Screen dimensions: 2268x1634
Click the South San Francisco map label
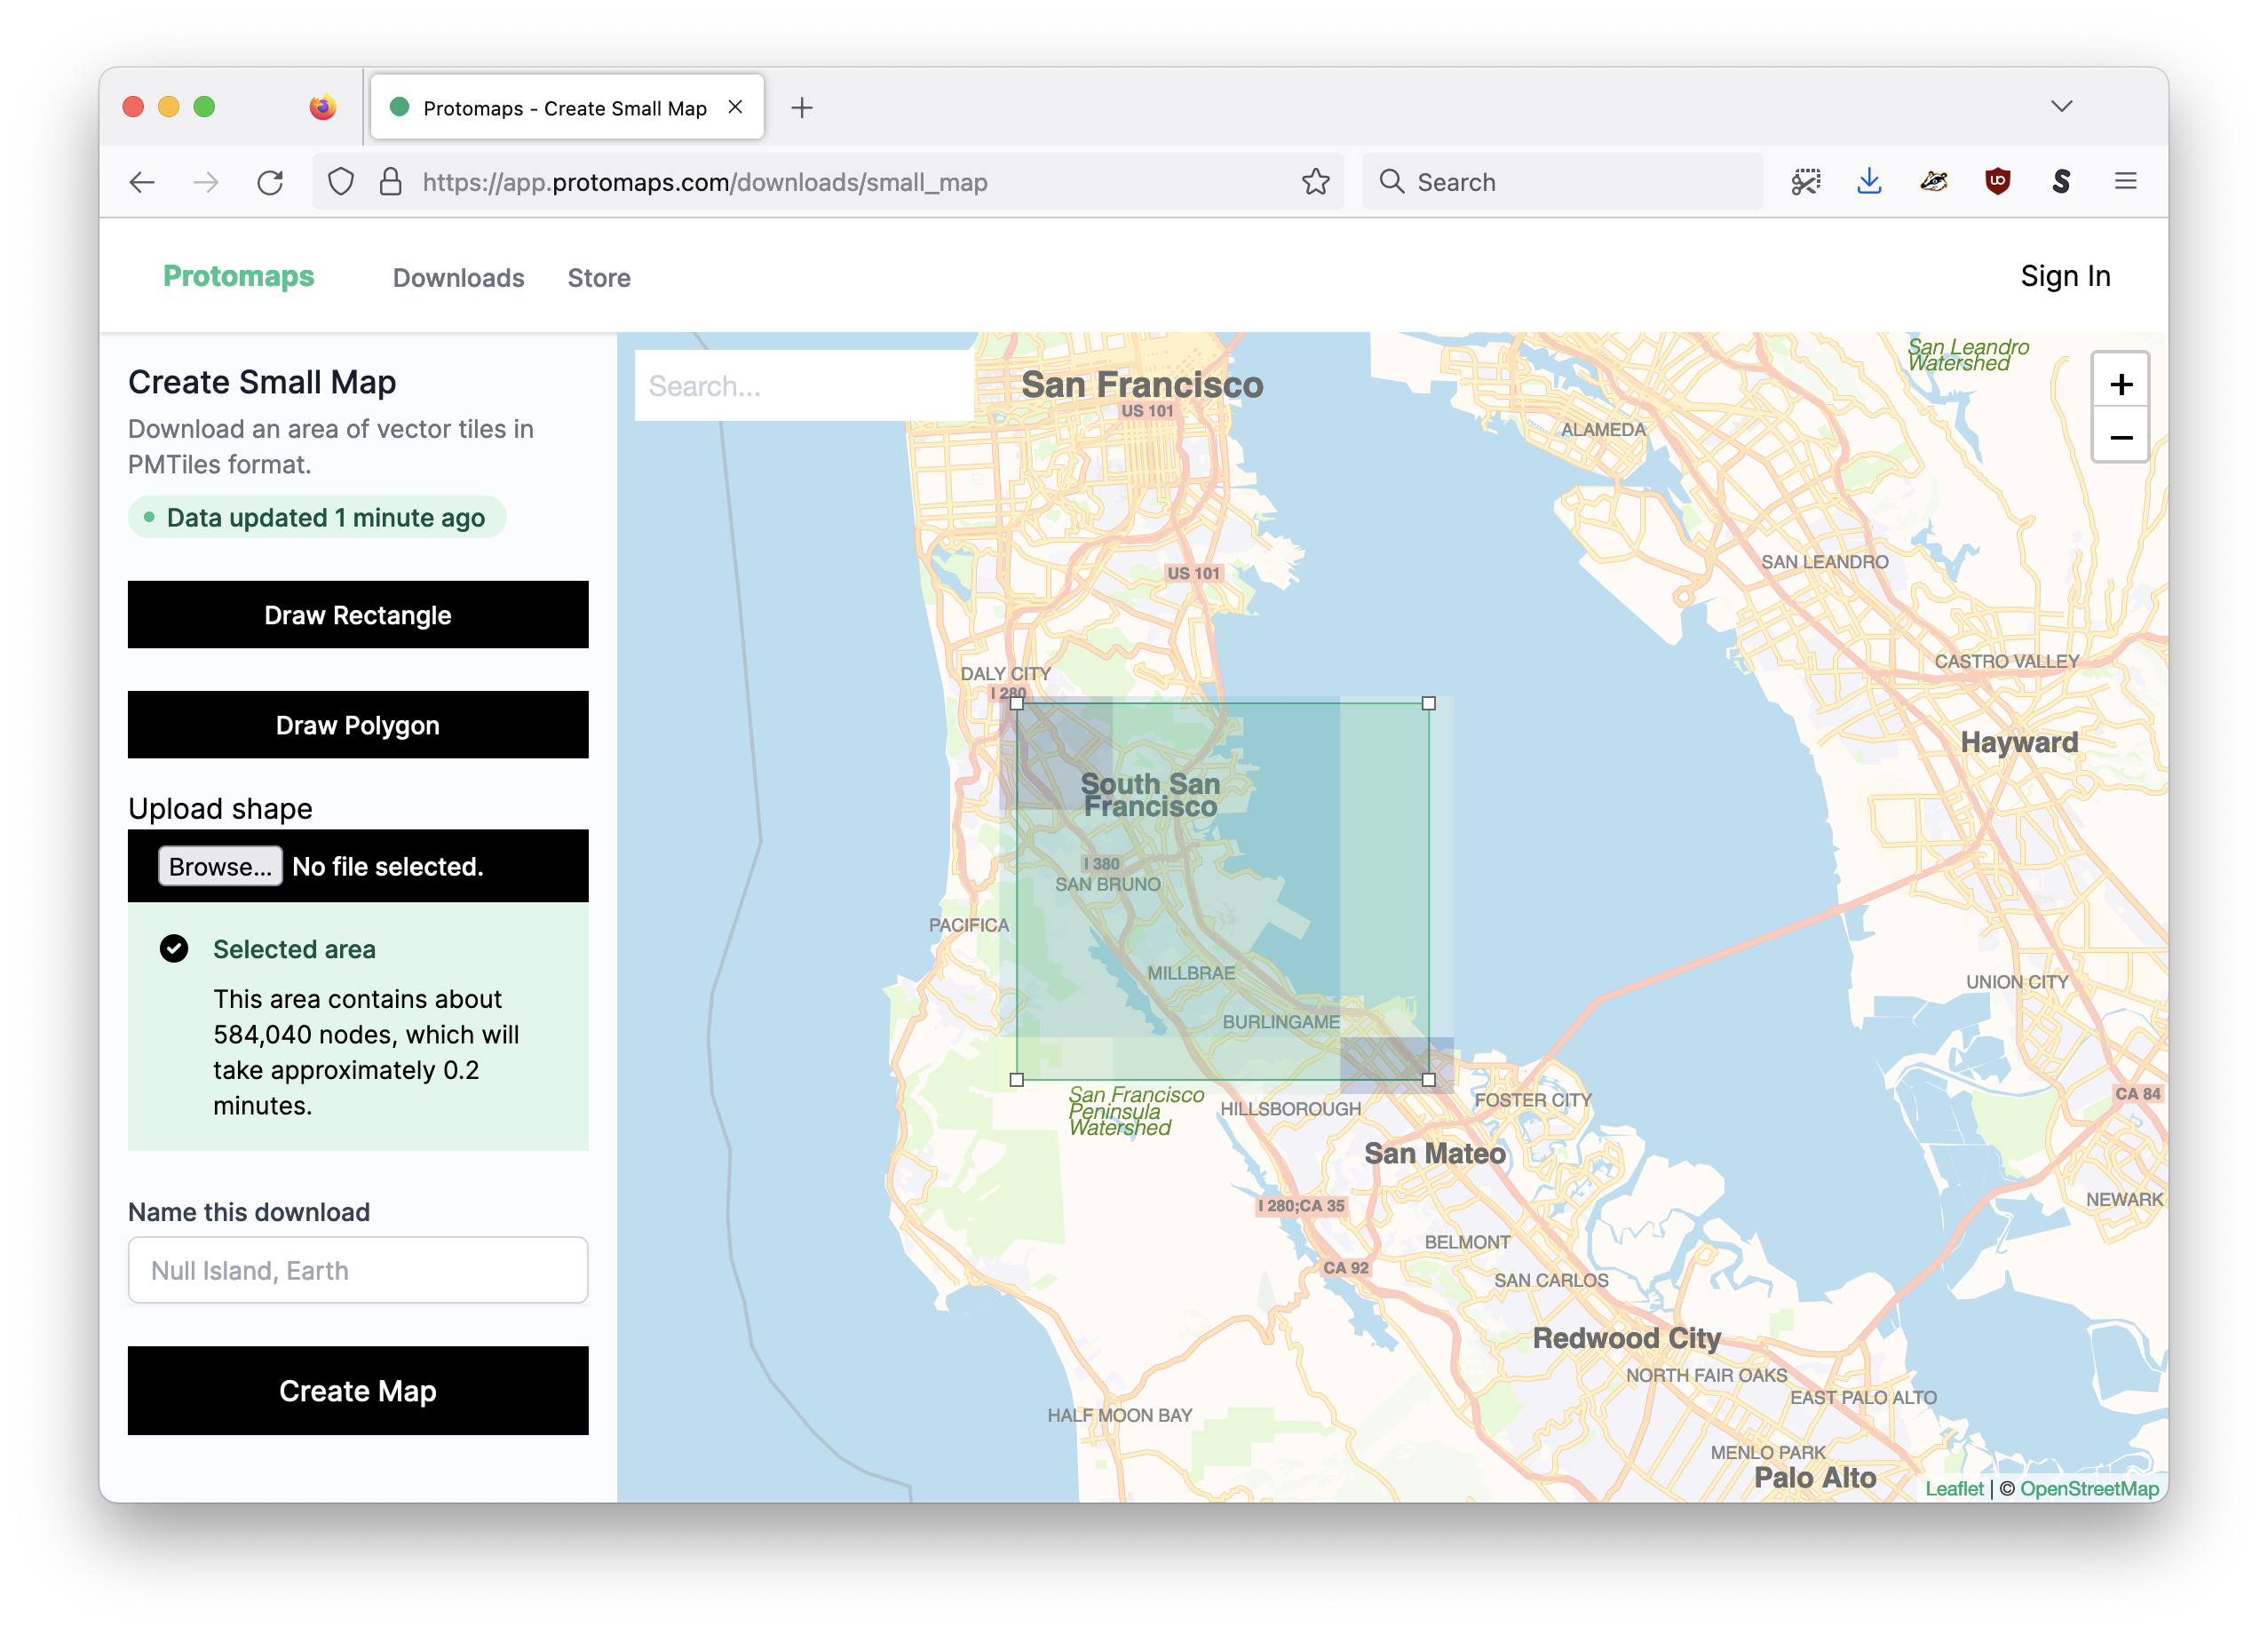pyautogui.click(x=1150, y=796)
